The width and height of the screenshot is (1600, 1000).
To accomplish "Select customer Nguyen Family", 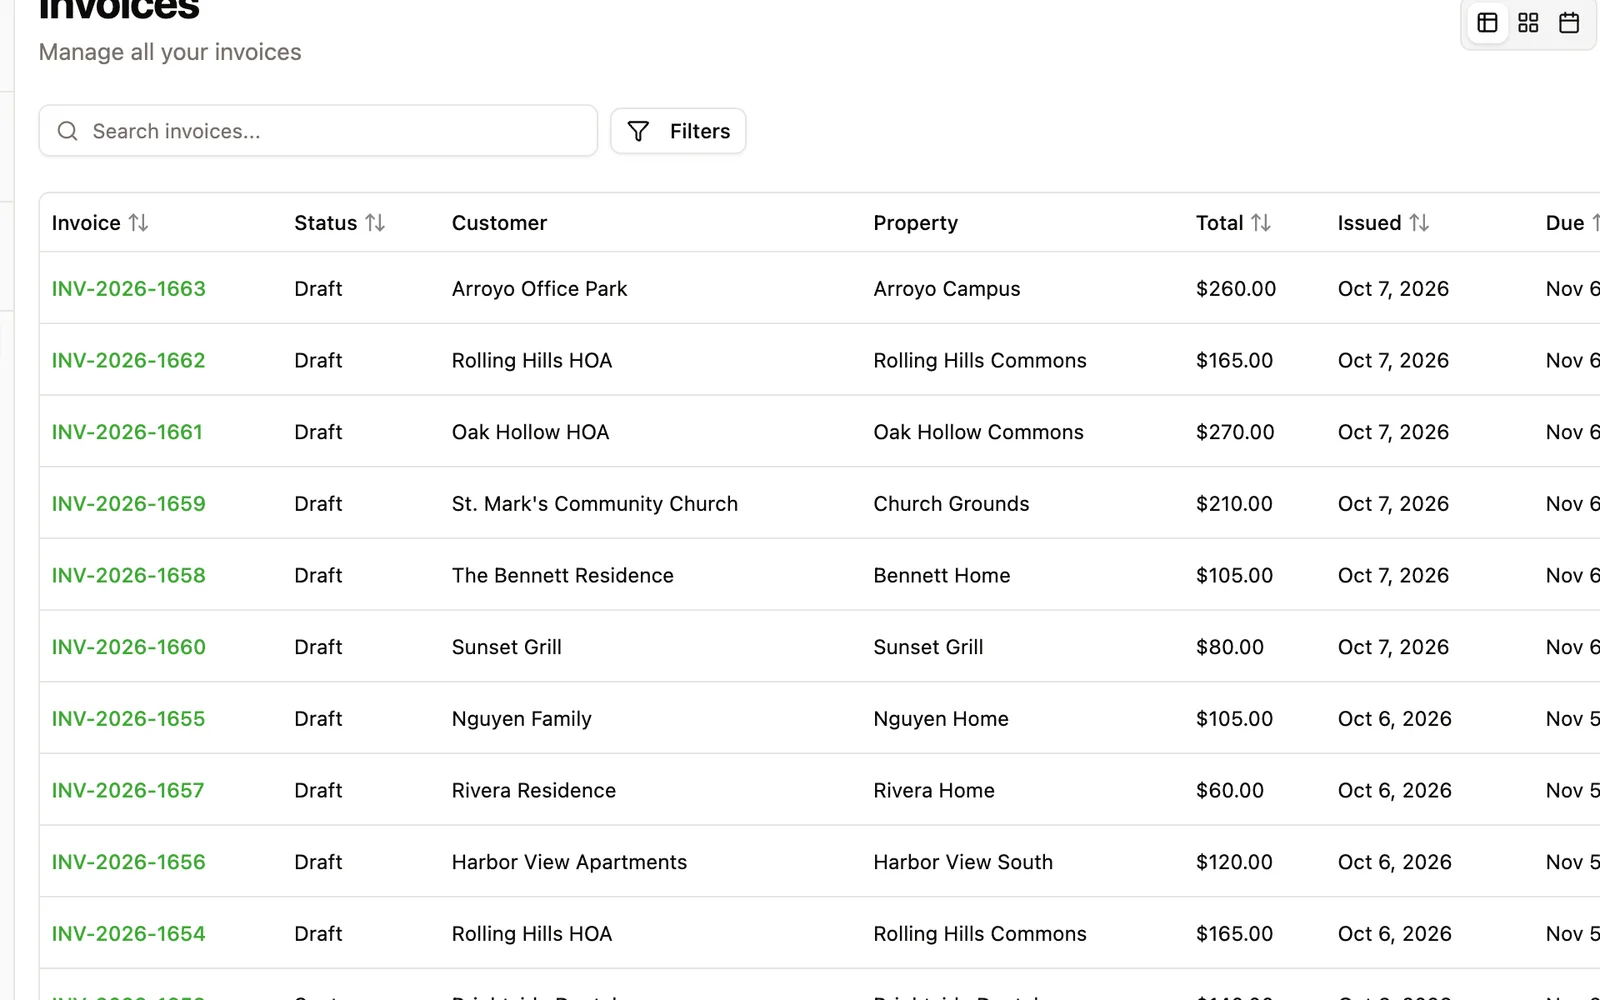I will pyautogui.click(x=522, y=719).
